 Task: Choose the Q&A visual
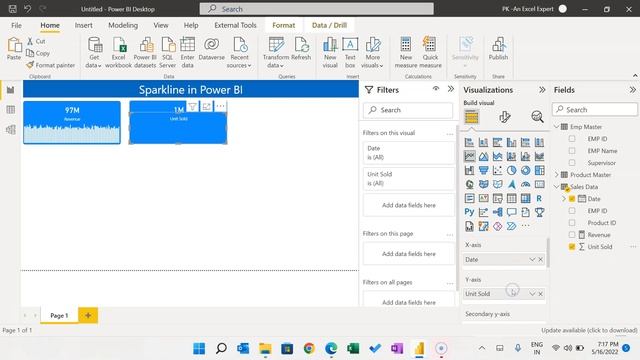tap(511, 212)
